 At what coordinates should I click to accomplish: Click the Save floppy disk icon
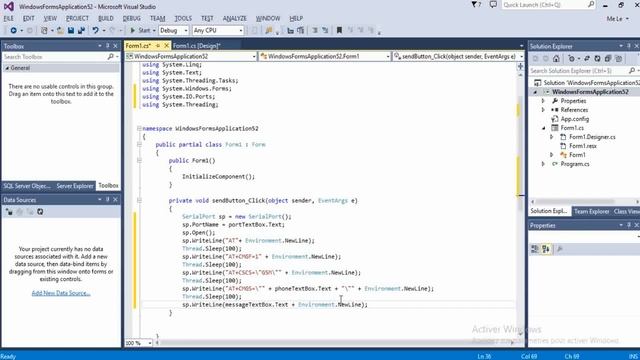[71, 31]
